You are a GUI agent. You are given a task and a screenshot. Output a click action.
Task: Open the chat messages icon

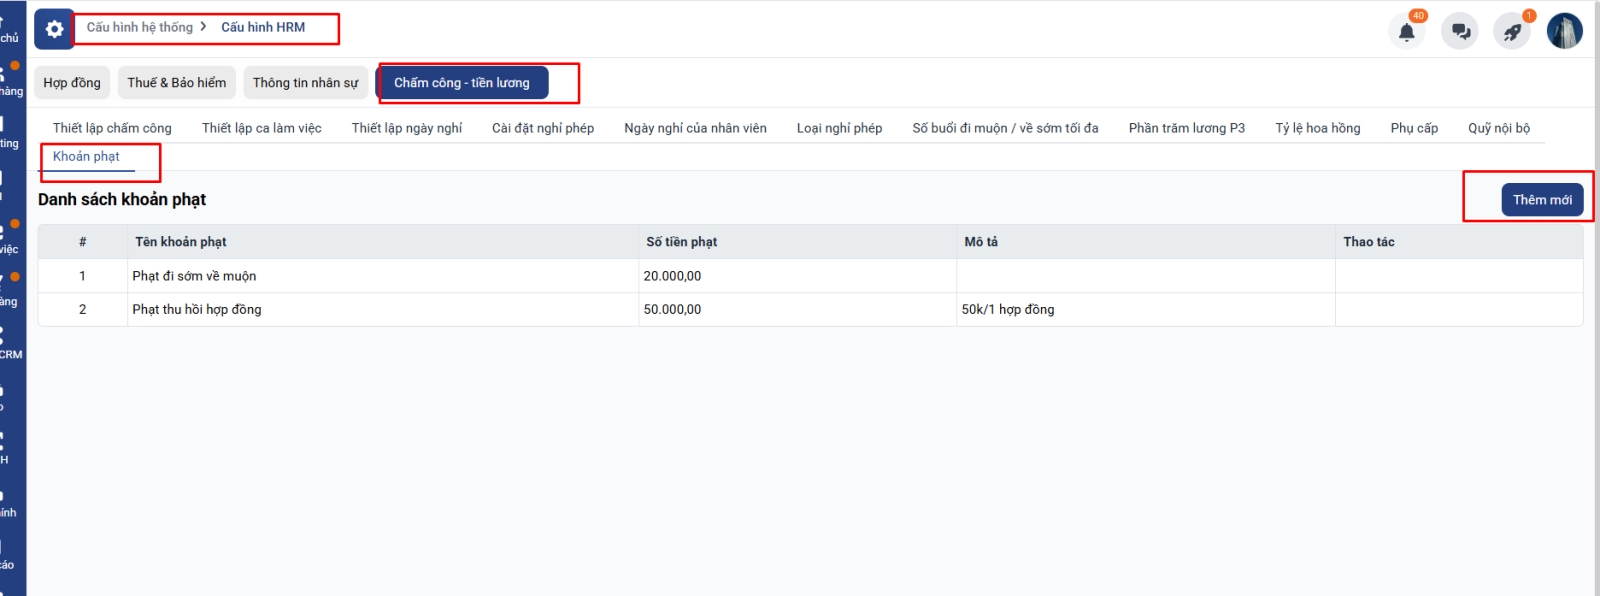point(1460,32)
